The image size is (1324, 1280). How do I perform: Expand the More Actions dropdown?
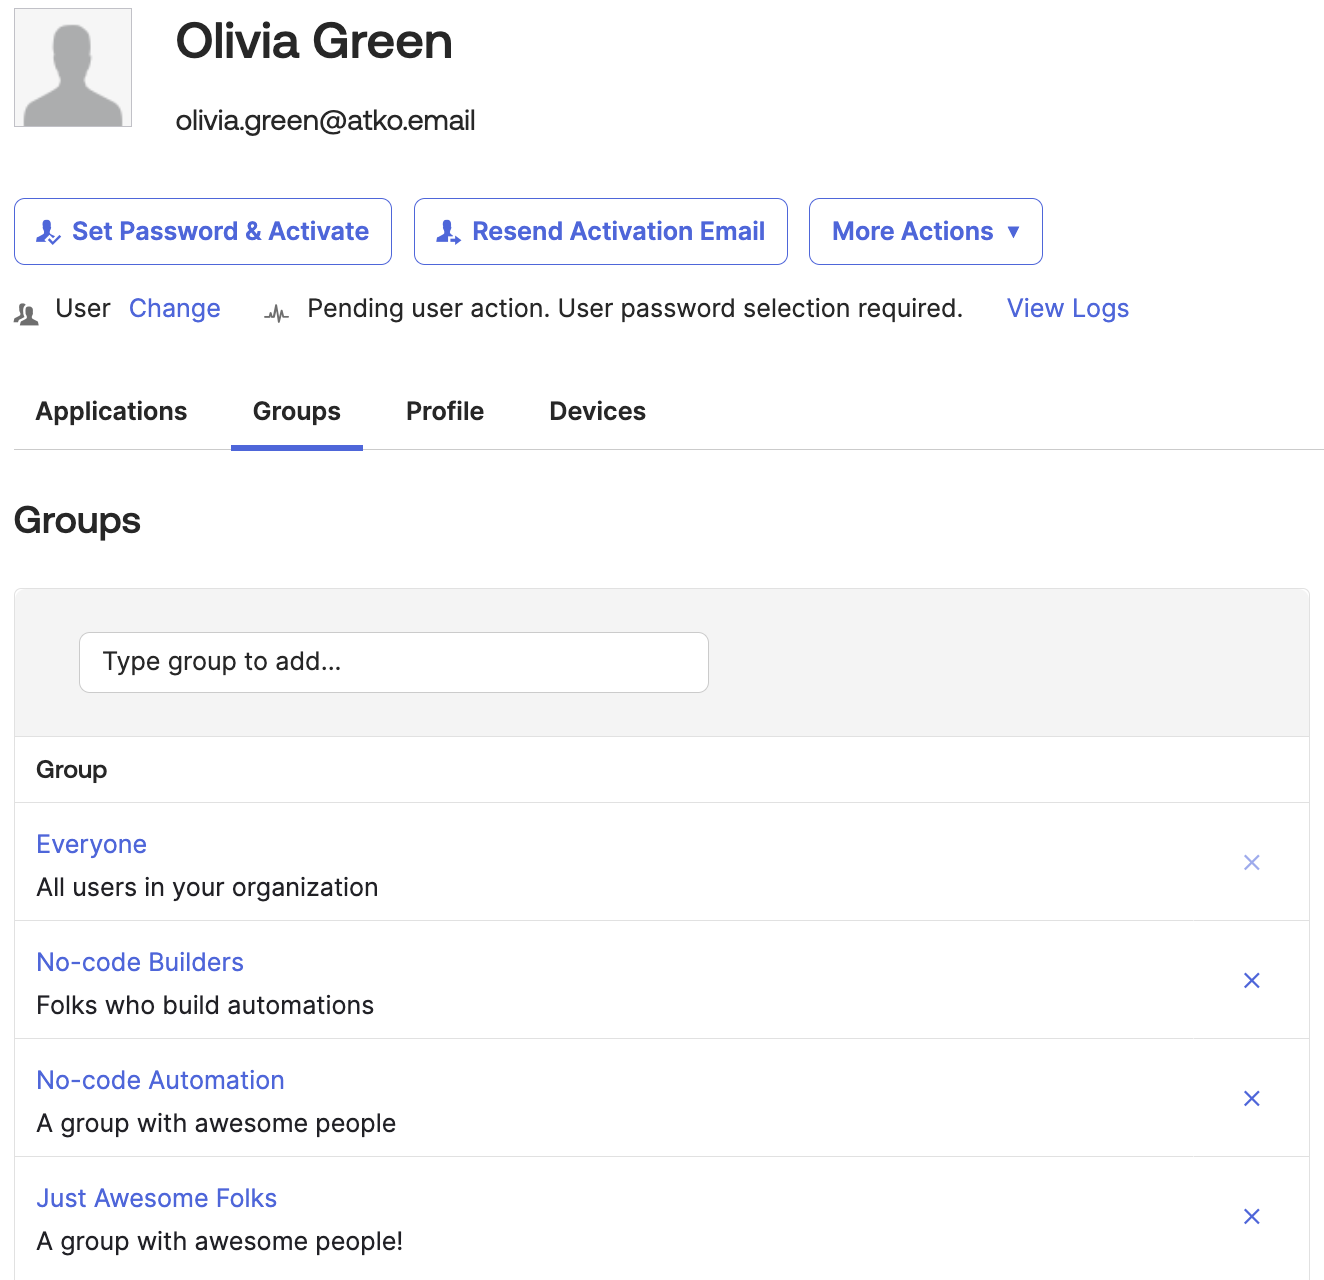(925, 231)
